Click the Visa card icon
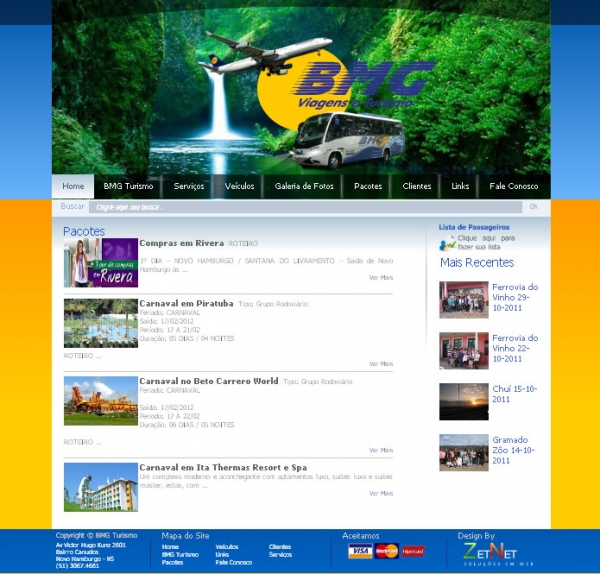 click(x=360, y=551)
